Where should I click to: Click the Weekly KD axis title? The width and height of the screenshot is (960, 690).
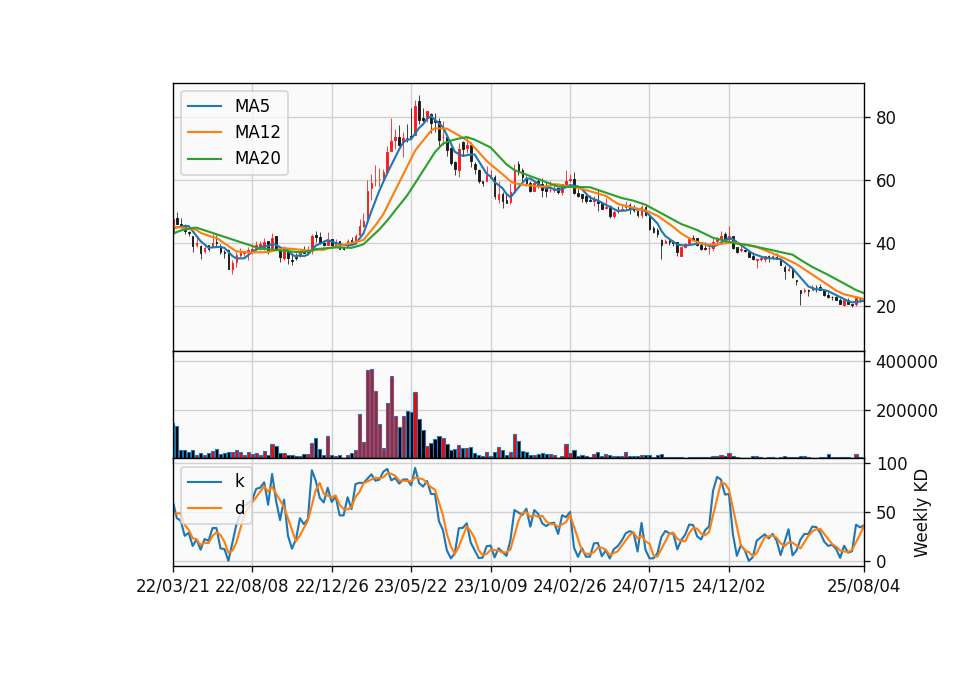tap(921, 513)
